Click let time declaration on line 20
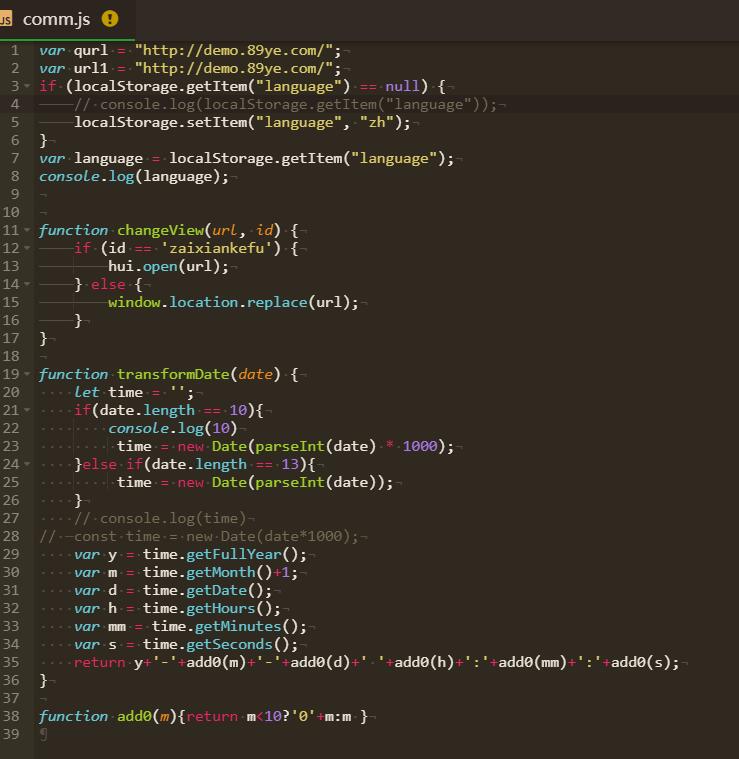 coord(134,392)
